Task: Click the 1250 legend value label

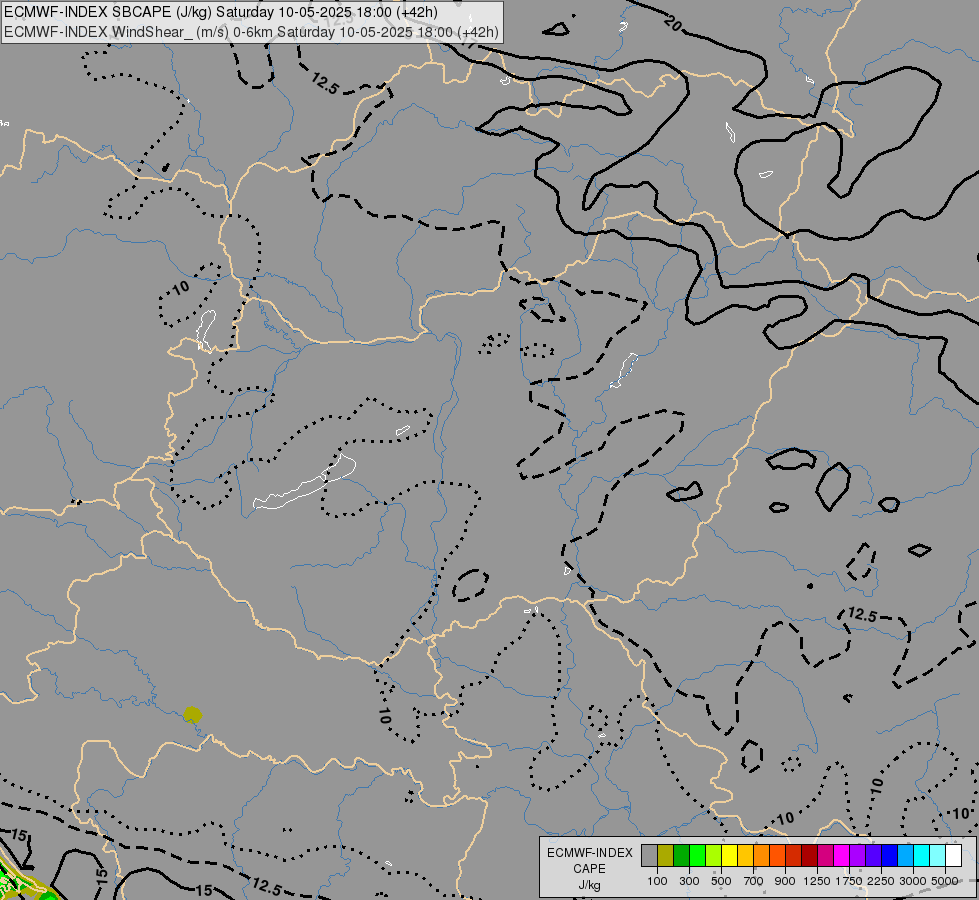Action: [x=817, y=881]
